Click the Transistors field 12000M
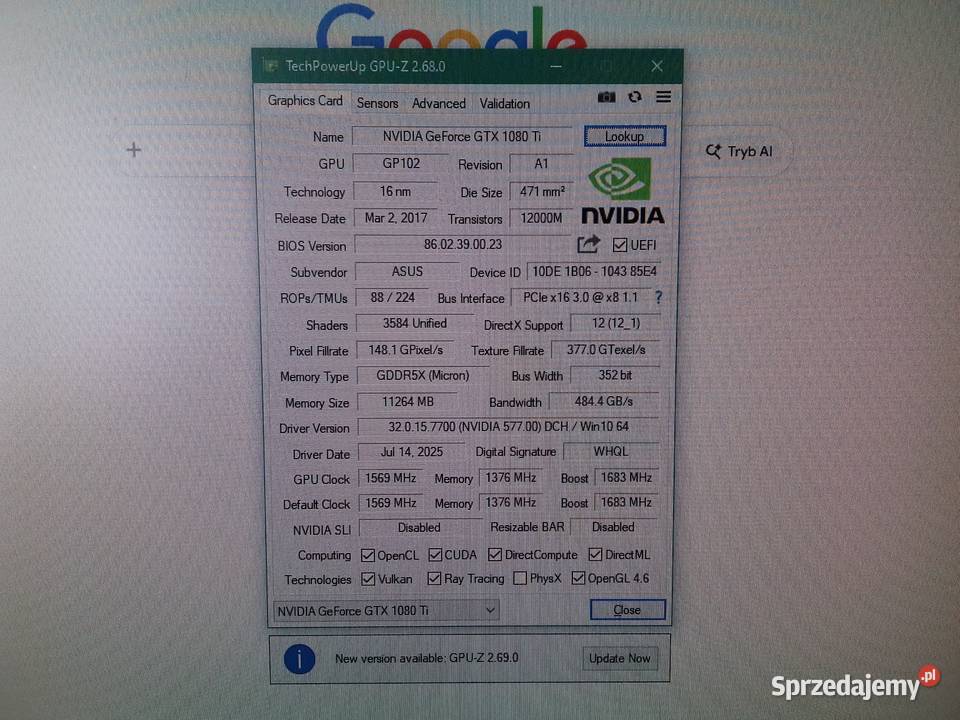960x720 pixels. pos(541,218)
